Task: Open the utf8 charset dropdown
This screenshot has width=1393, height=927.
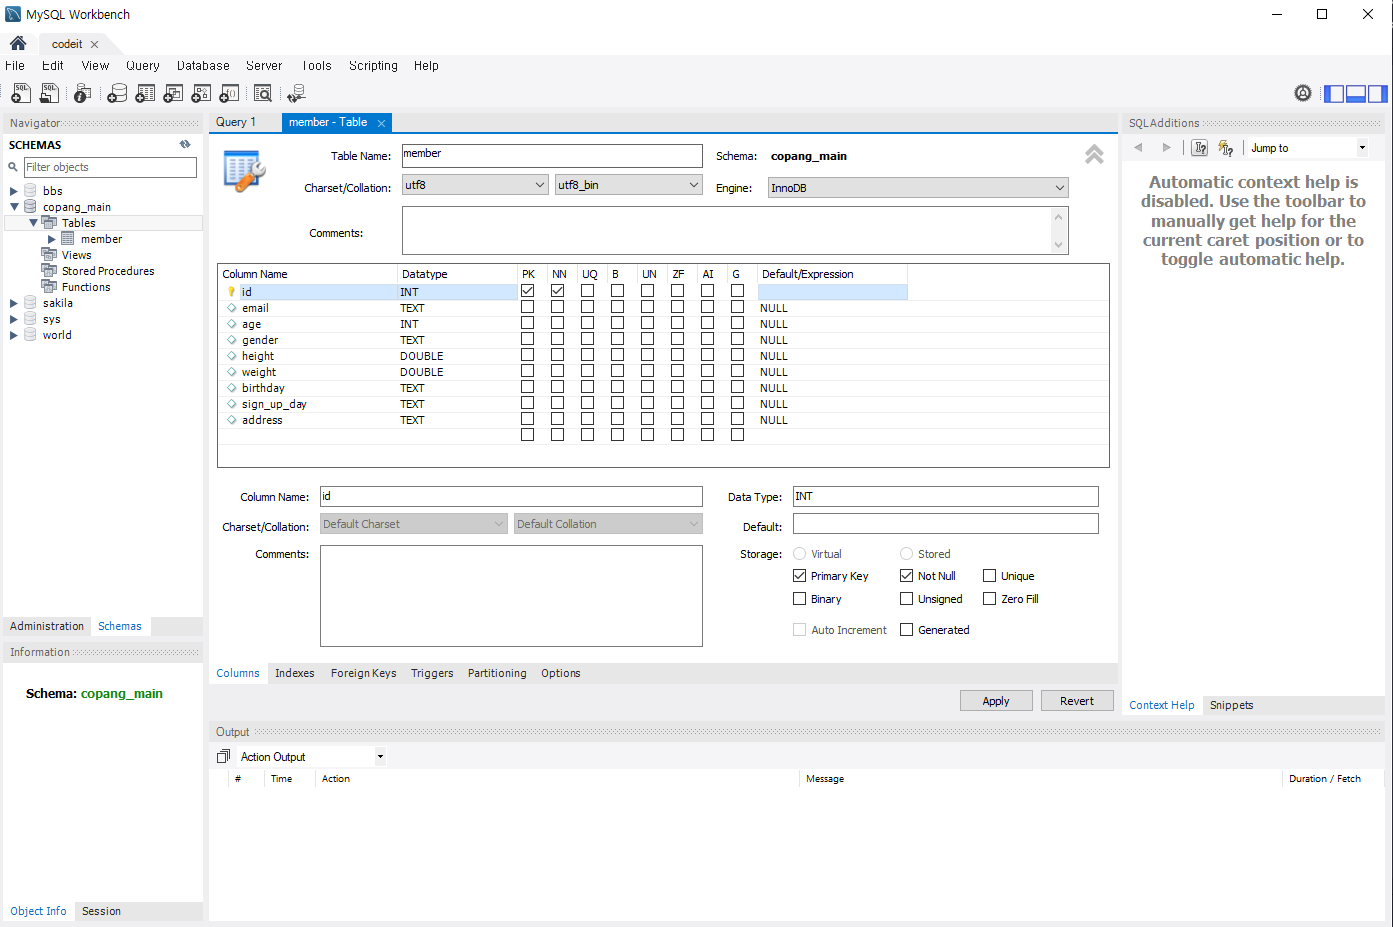Action: pyautogui.click(x=475, y=185)
